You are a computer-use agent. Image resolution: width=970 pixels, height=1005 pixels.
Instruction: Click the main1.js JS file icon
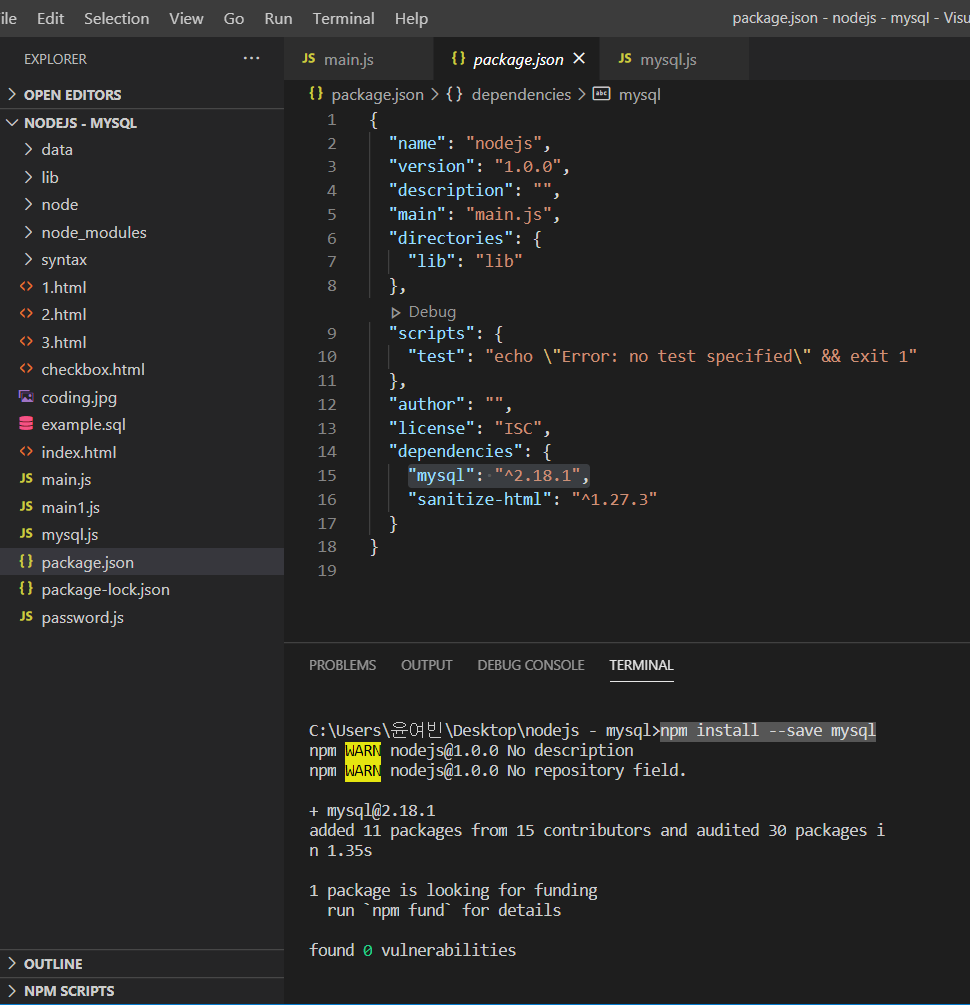26,506
